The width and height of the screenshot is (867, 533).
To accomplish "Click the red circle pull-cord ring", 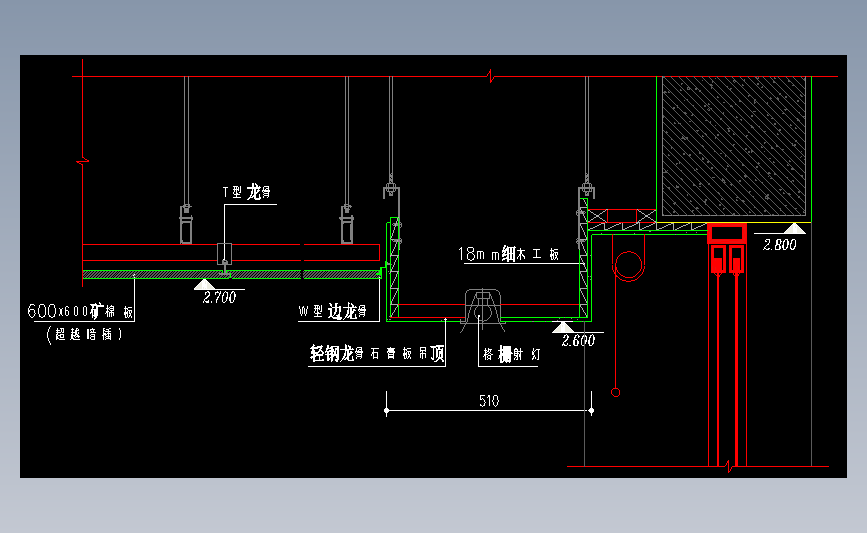I will point(615,393).
